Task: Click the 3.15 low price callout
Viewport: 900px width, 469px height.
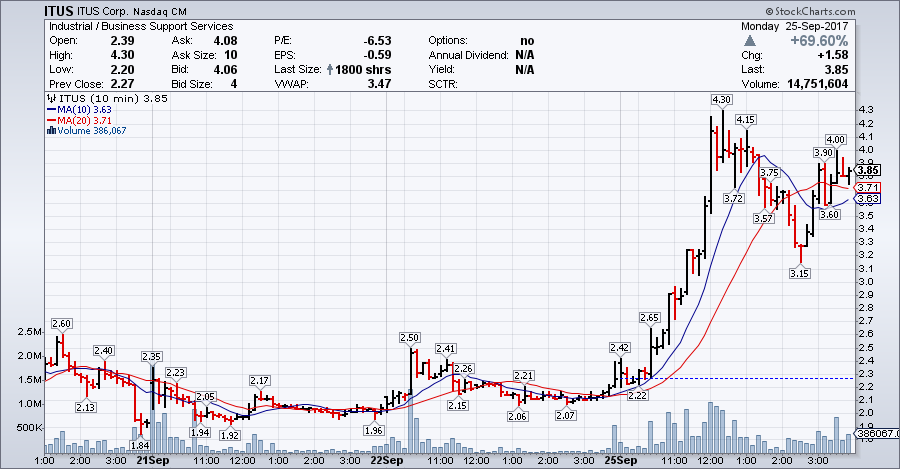Action: click(798, 273)
